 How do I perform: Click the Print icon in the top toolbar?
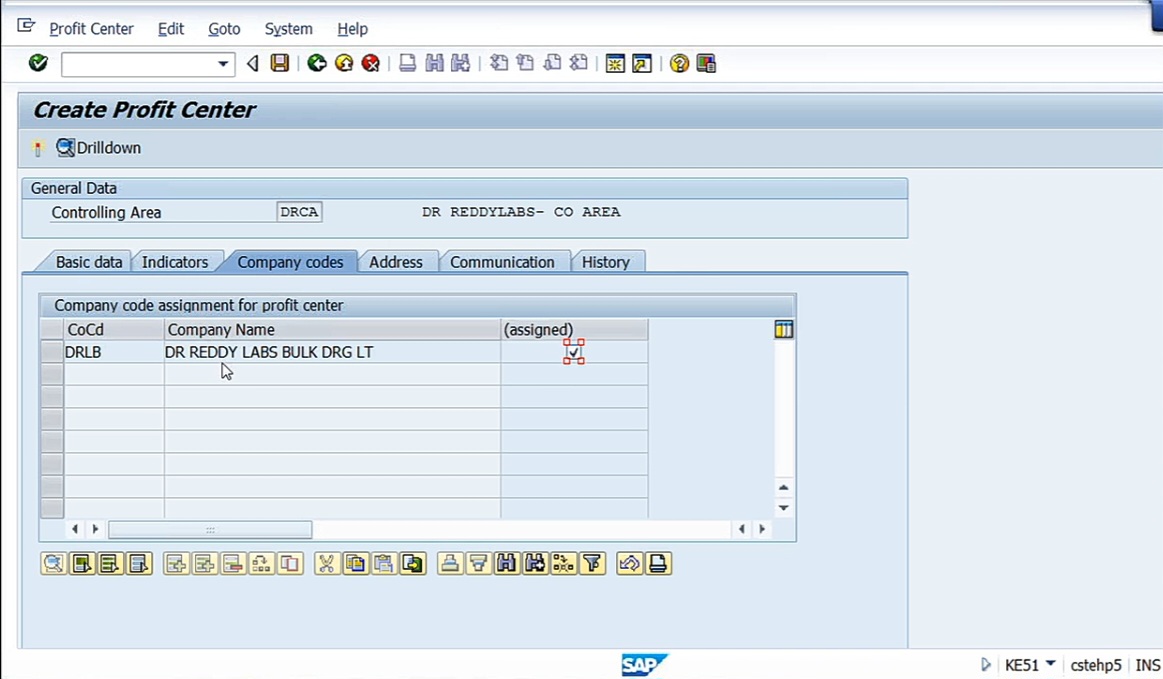pos(407,63)
